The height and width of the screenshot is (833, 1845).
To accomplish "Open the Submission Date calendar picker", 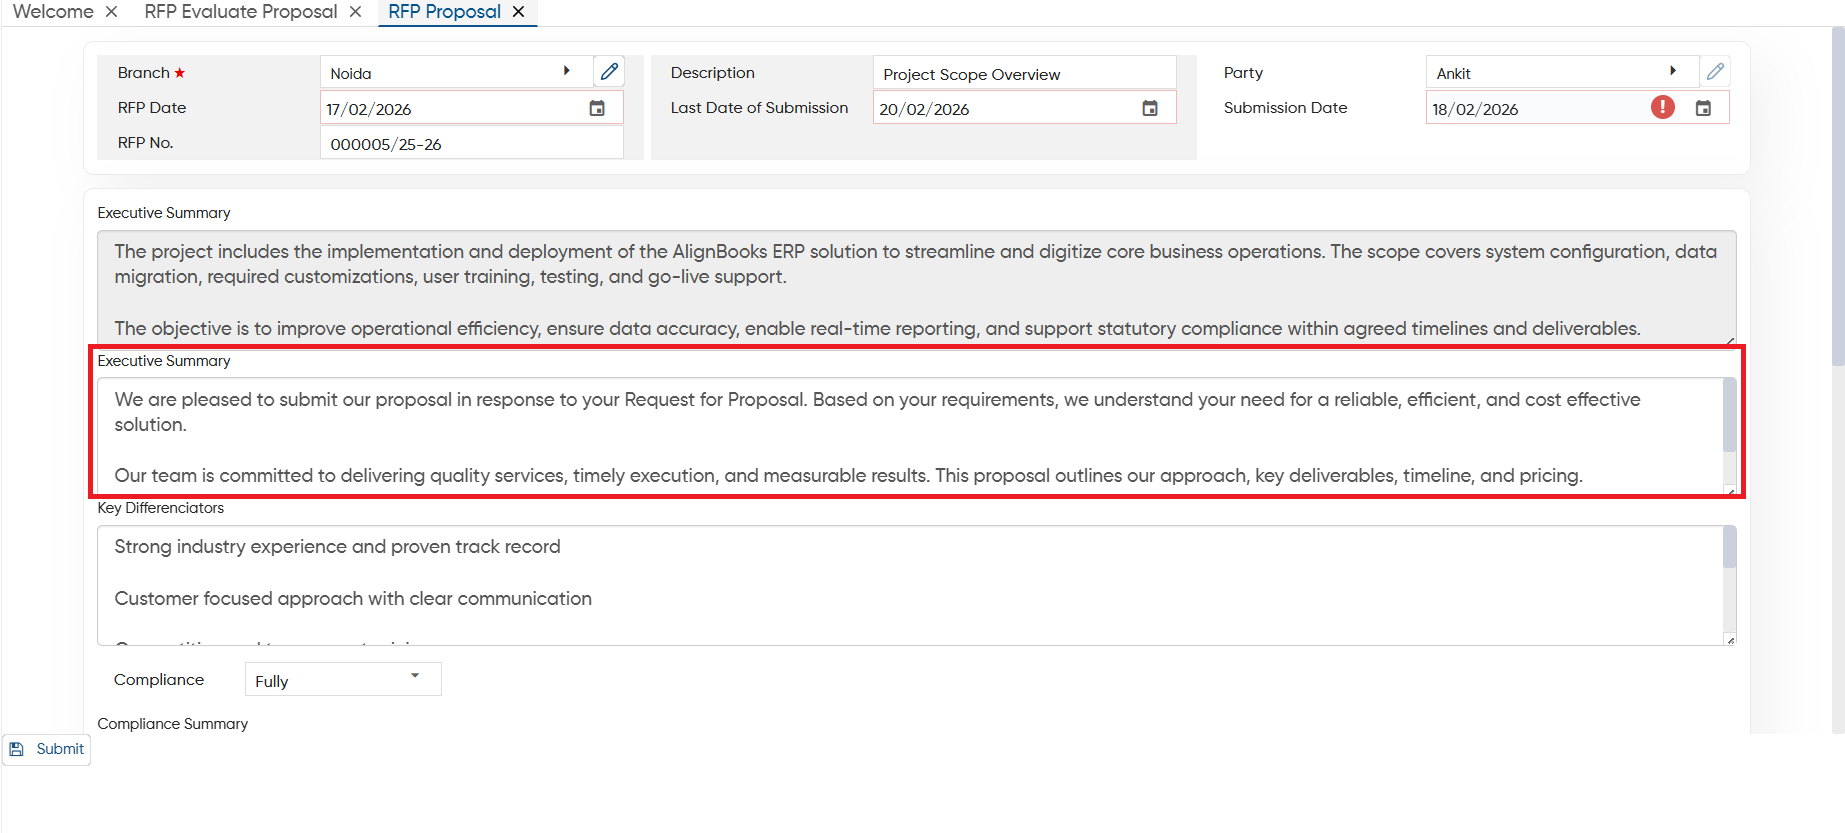I will (x=1703, y=108).
